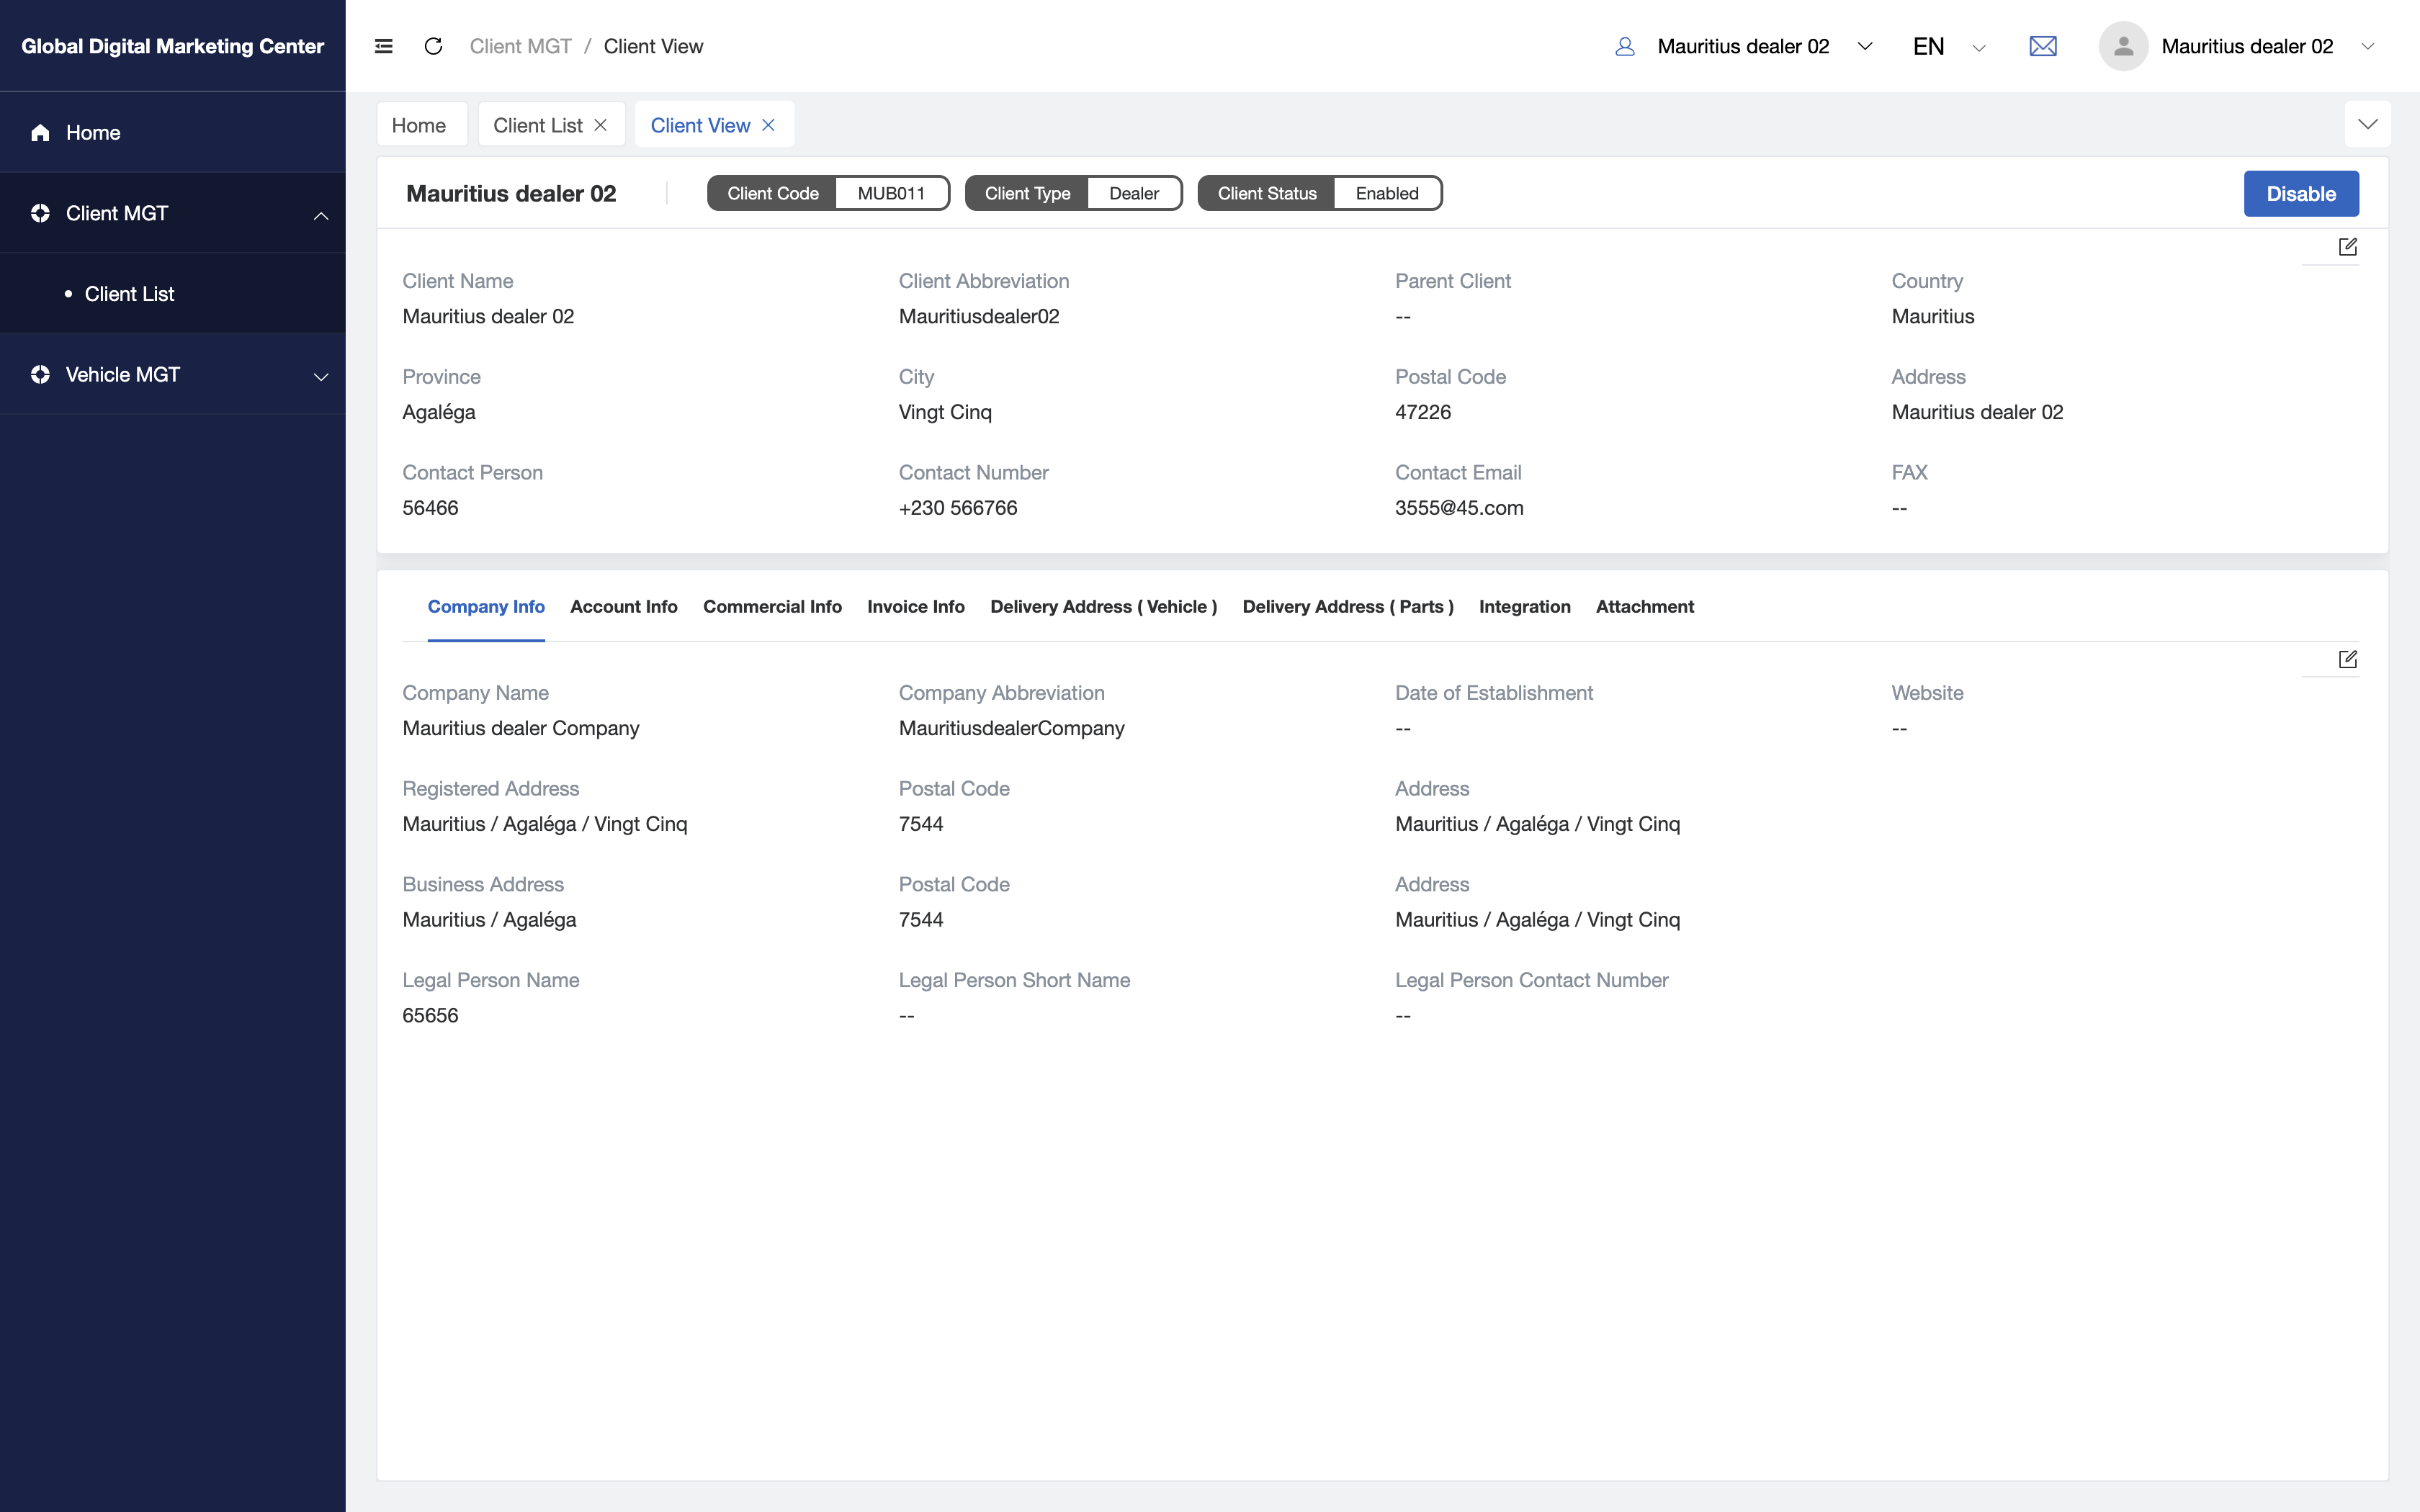The image size is (2420, 1512).
Task: Click the city value Vingt Cinq
Action: click(944, 412)
